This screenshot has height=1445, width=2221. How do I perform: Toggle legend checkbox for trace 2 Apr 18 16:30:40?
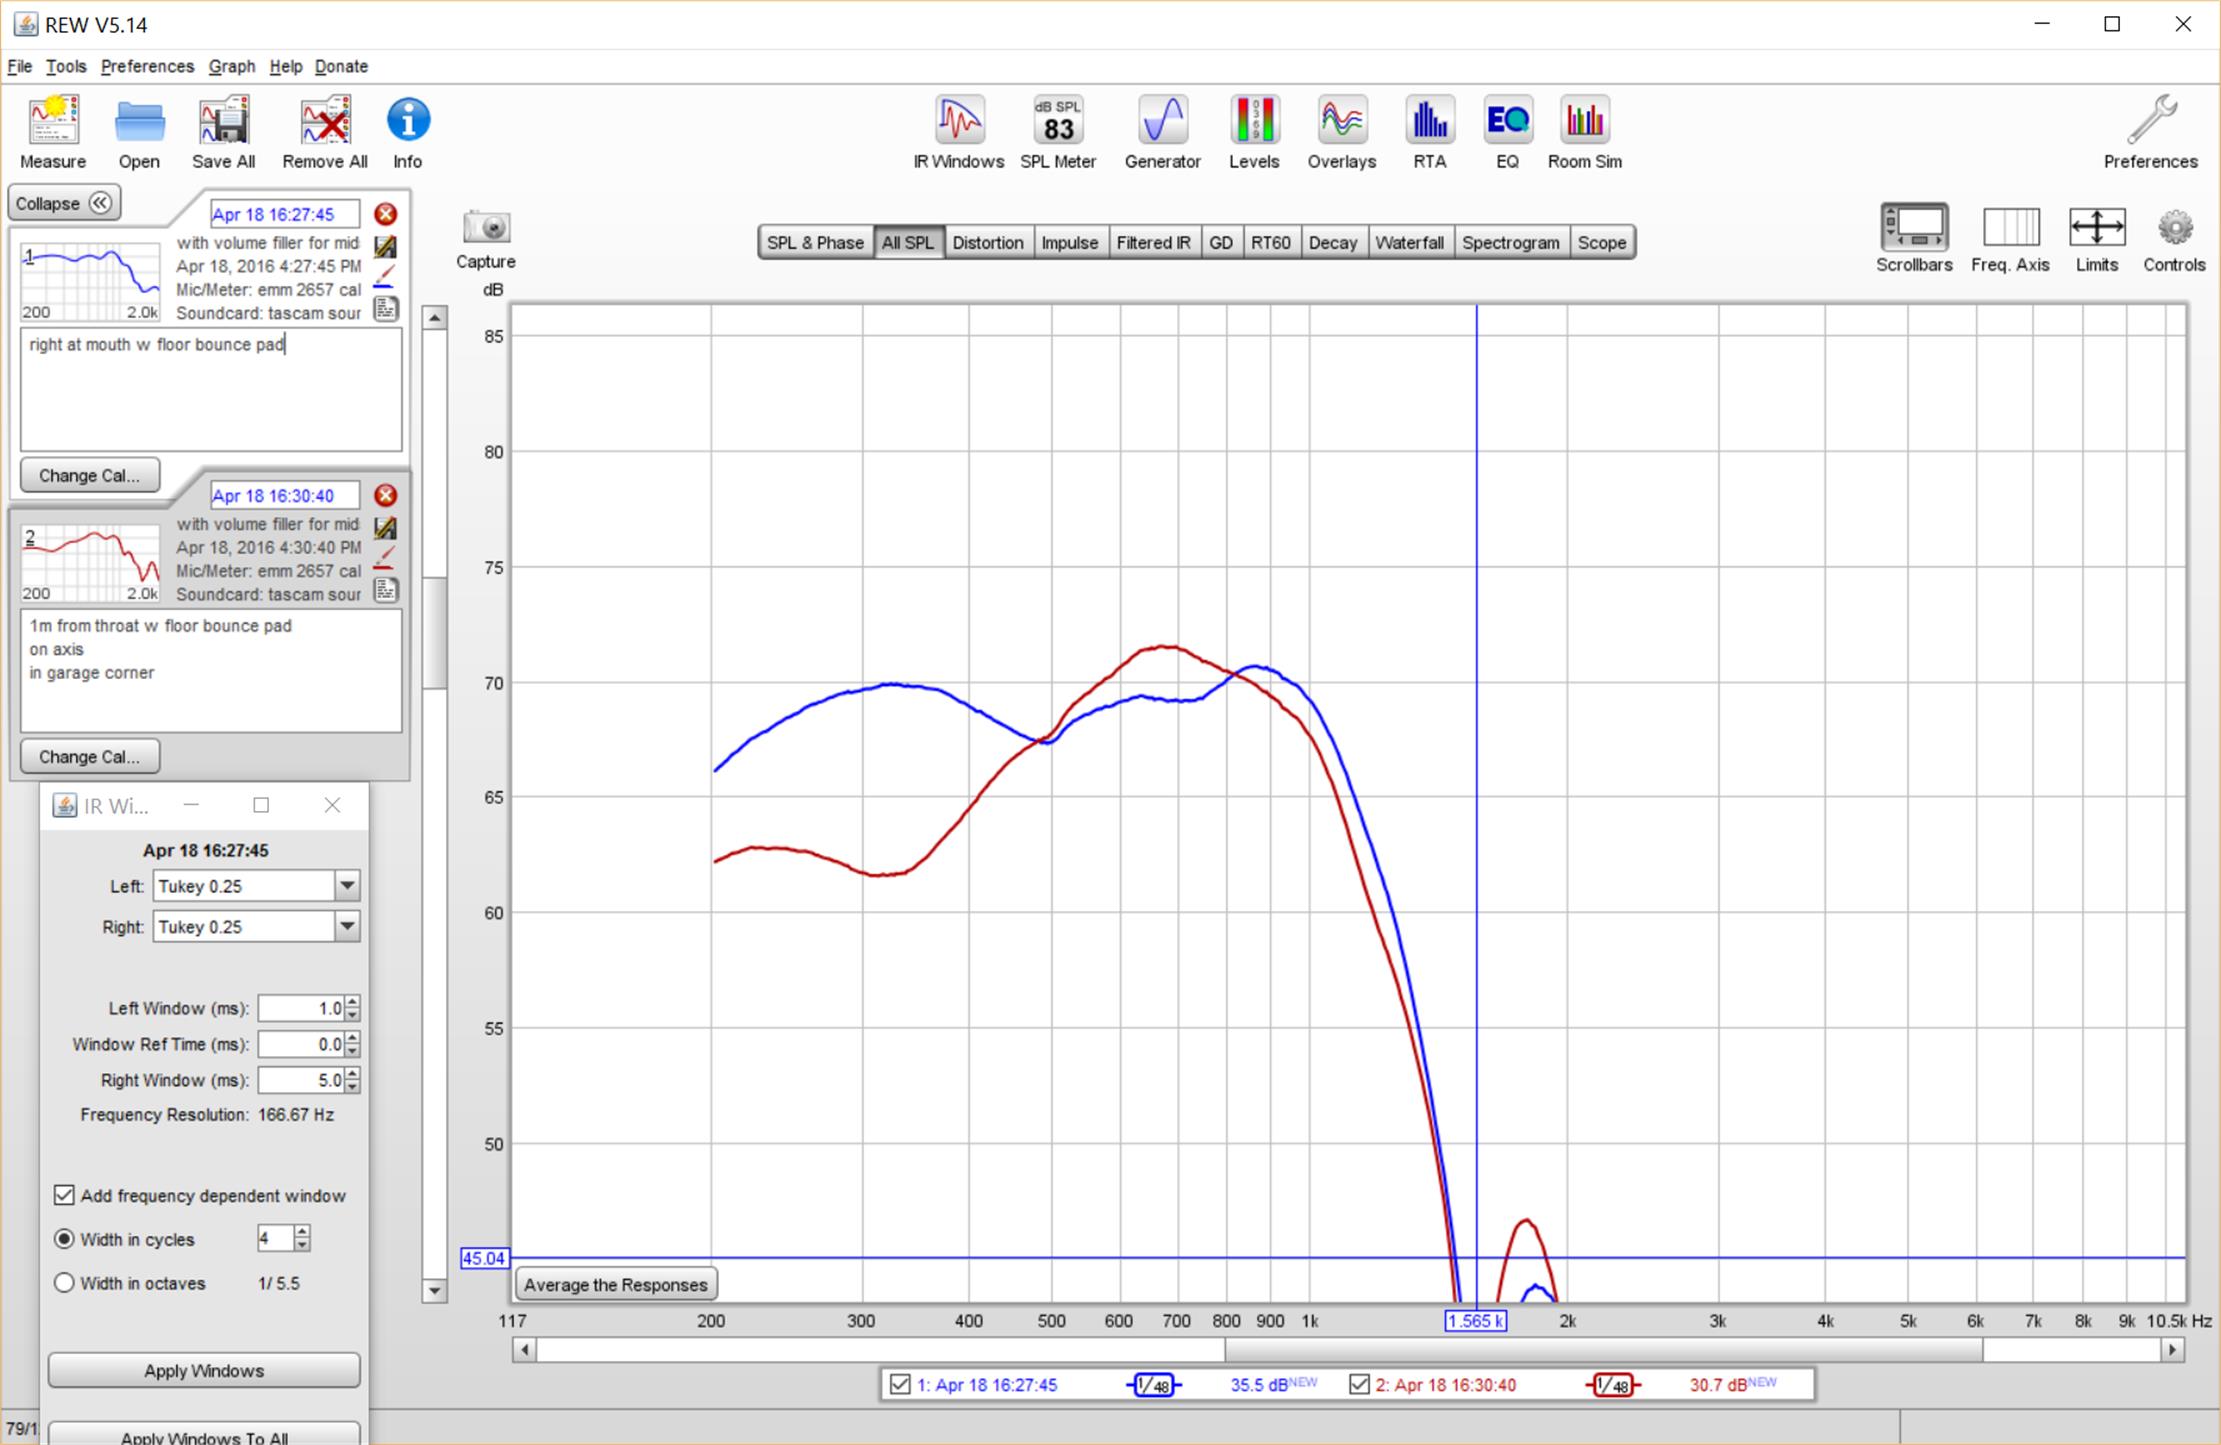pos(1358,1384)
